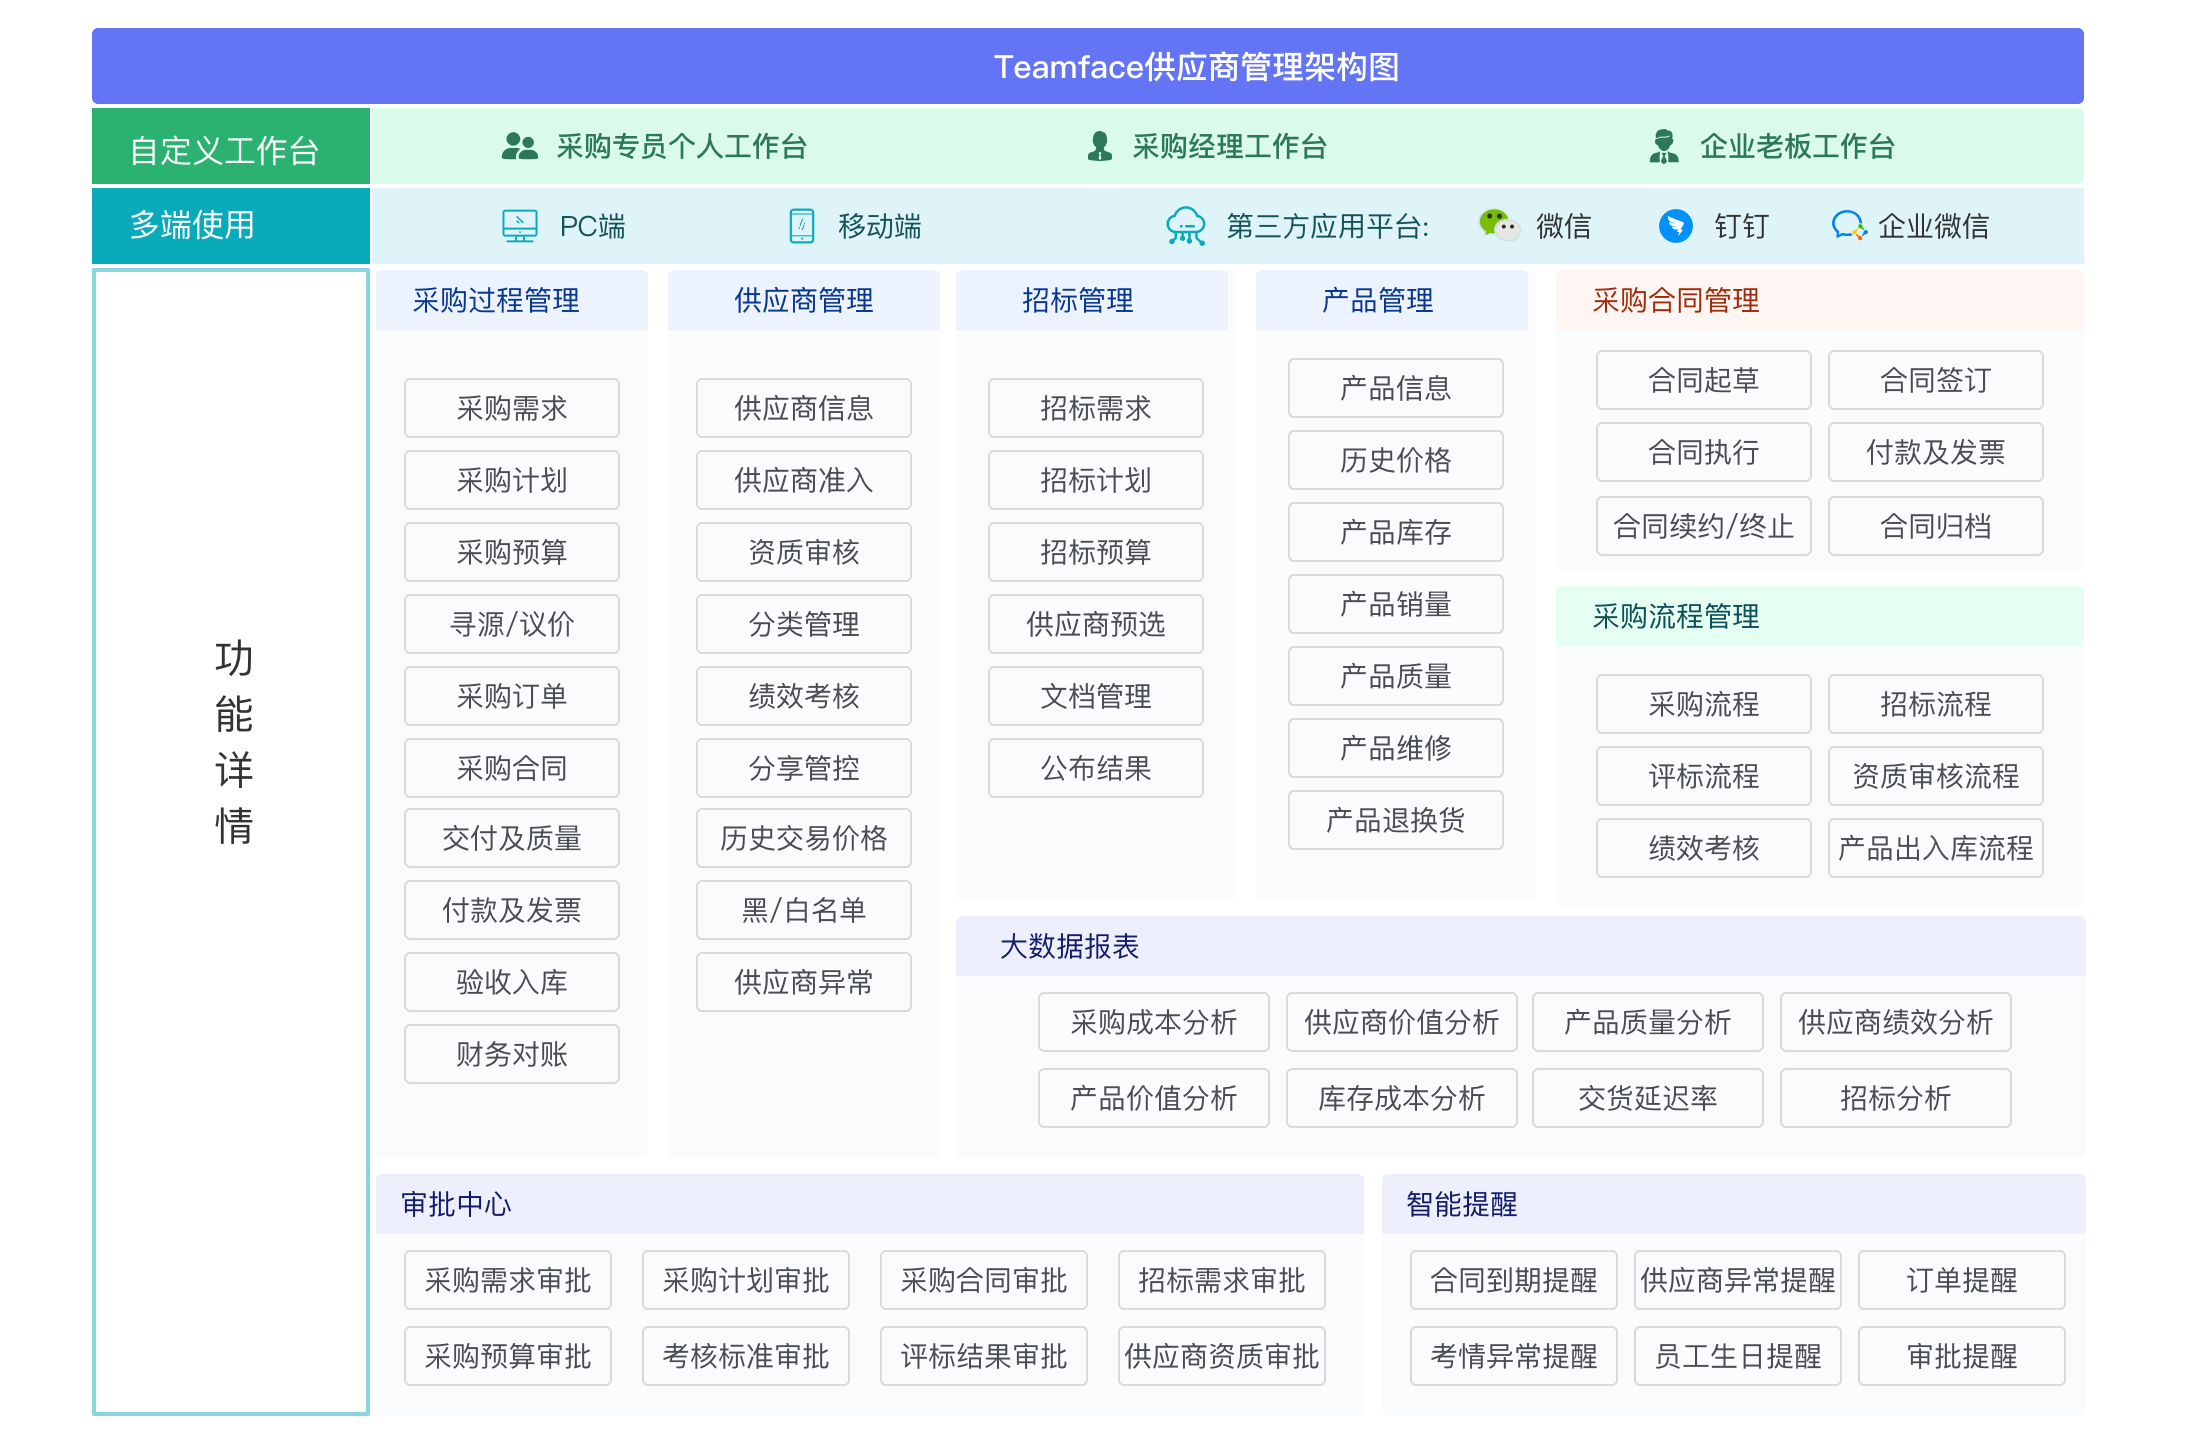This screenshot has width=2192, height=1440.
Task: Click the 微信 WeChat icon
Action: pos(1499,225)
